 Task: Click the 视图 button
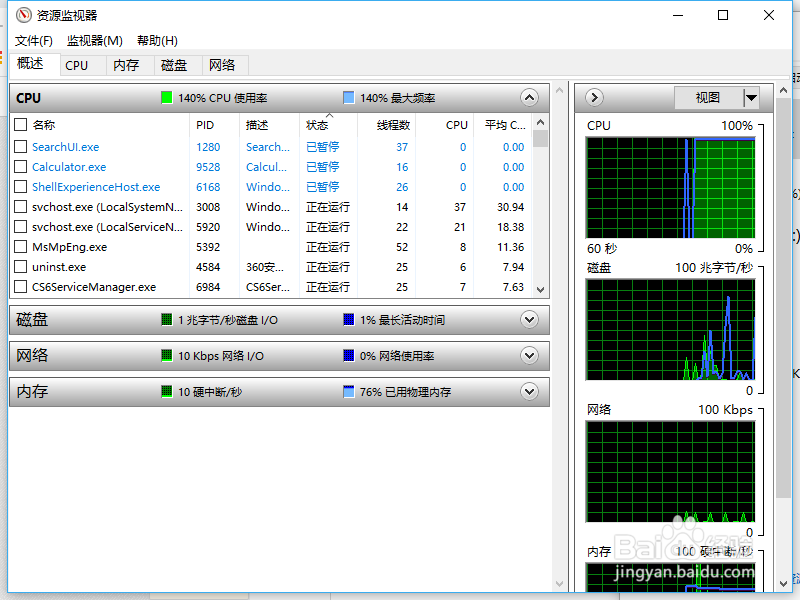[708, 97]
